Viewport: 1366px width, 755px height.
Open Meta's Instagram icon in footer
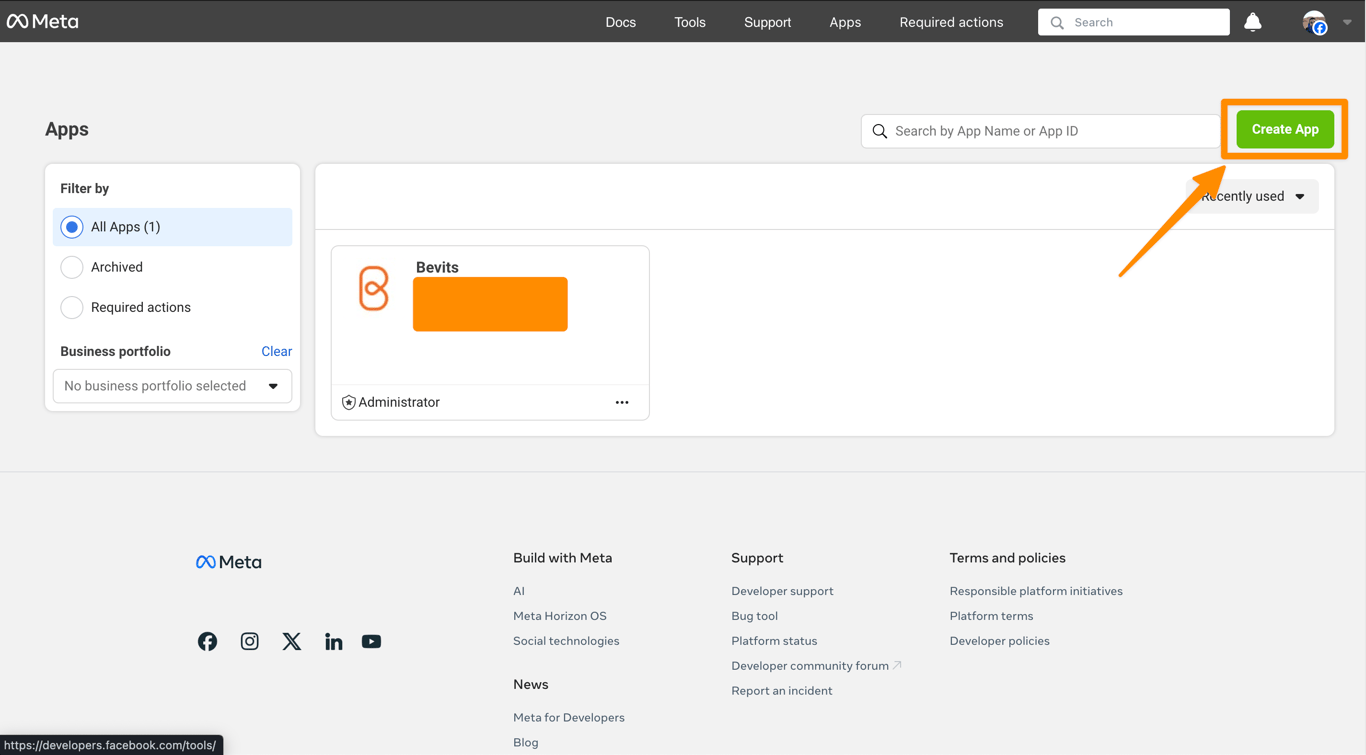point(250,641)
